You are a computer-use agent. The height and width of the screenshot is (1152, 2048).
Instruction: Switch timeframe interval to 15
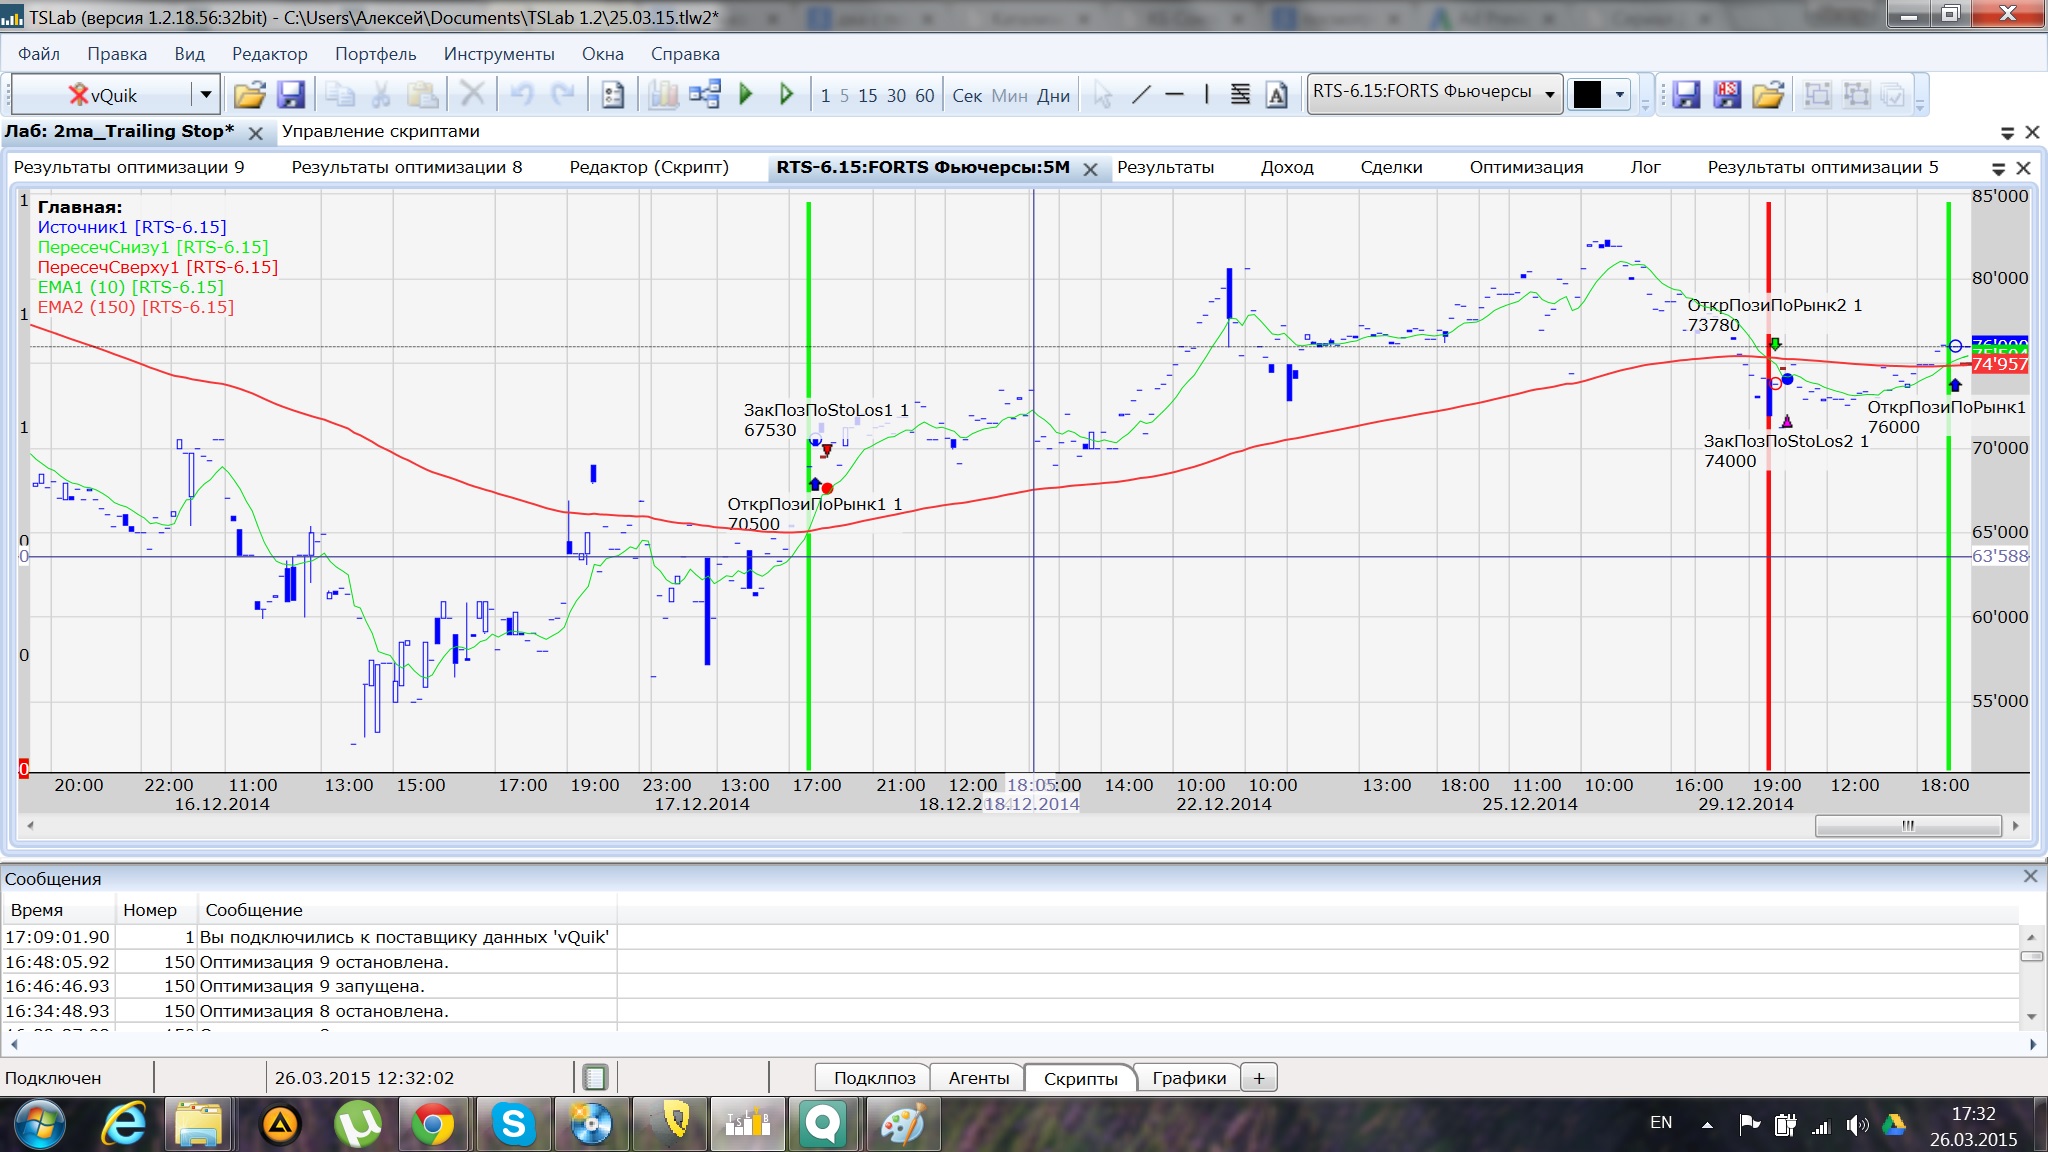pyautogui.click(x=867, y=96)
